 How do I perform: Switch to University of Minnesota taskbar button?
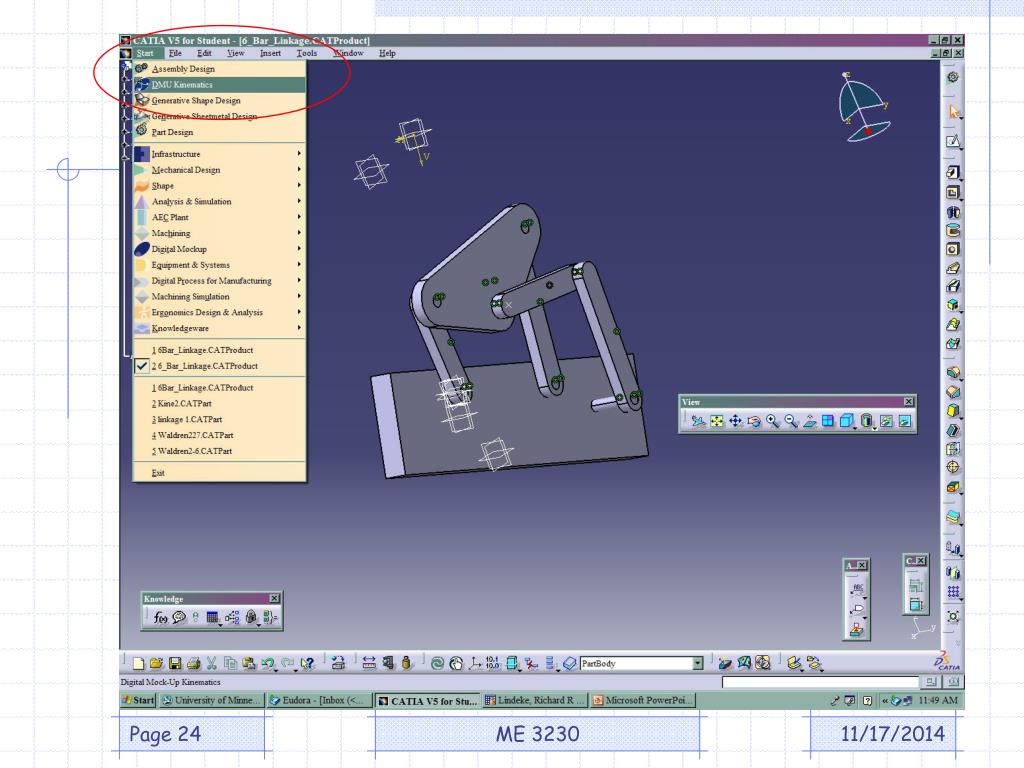(212, 700)
